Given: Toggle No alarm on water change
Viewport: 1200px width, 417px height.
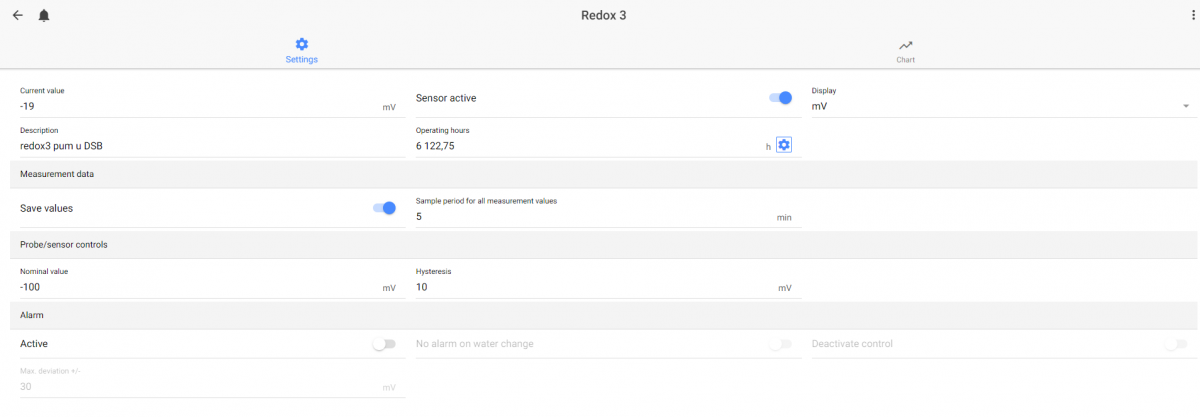Looking at the screenshot, I should pyautogui.click(x=780, y=344).
